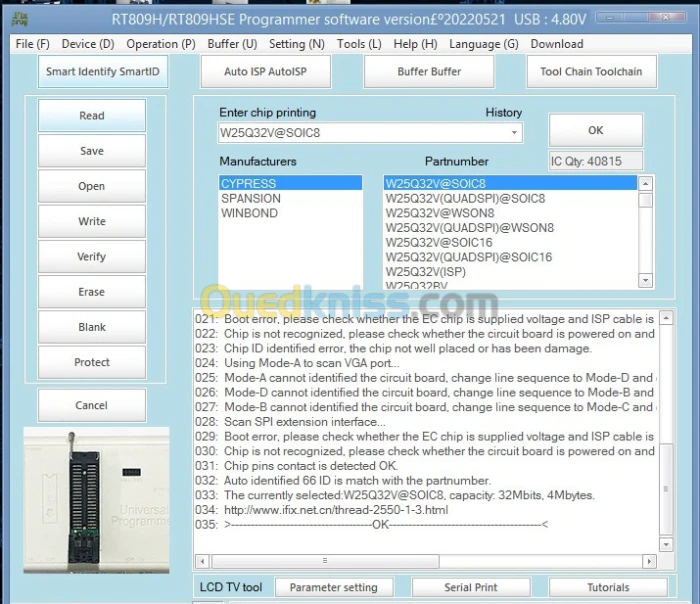Viewport: 700px width, 604px height.
Task: Click the Auto ISP AutoISP button
Action: point(266,71)
